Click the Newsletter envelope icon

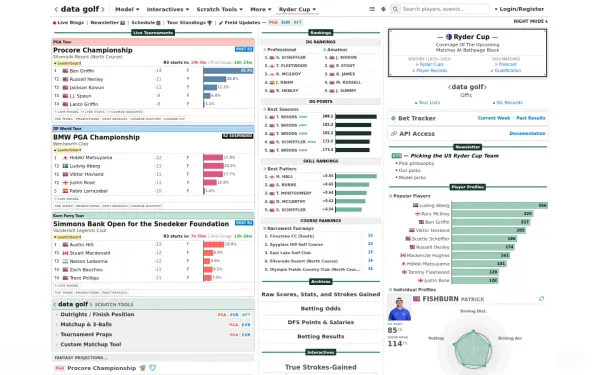122,23
